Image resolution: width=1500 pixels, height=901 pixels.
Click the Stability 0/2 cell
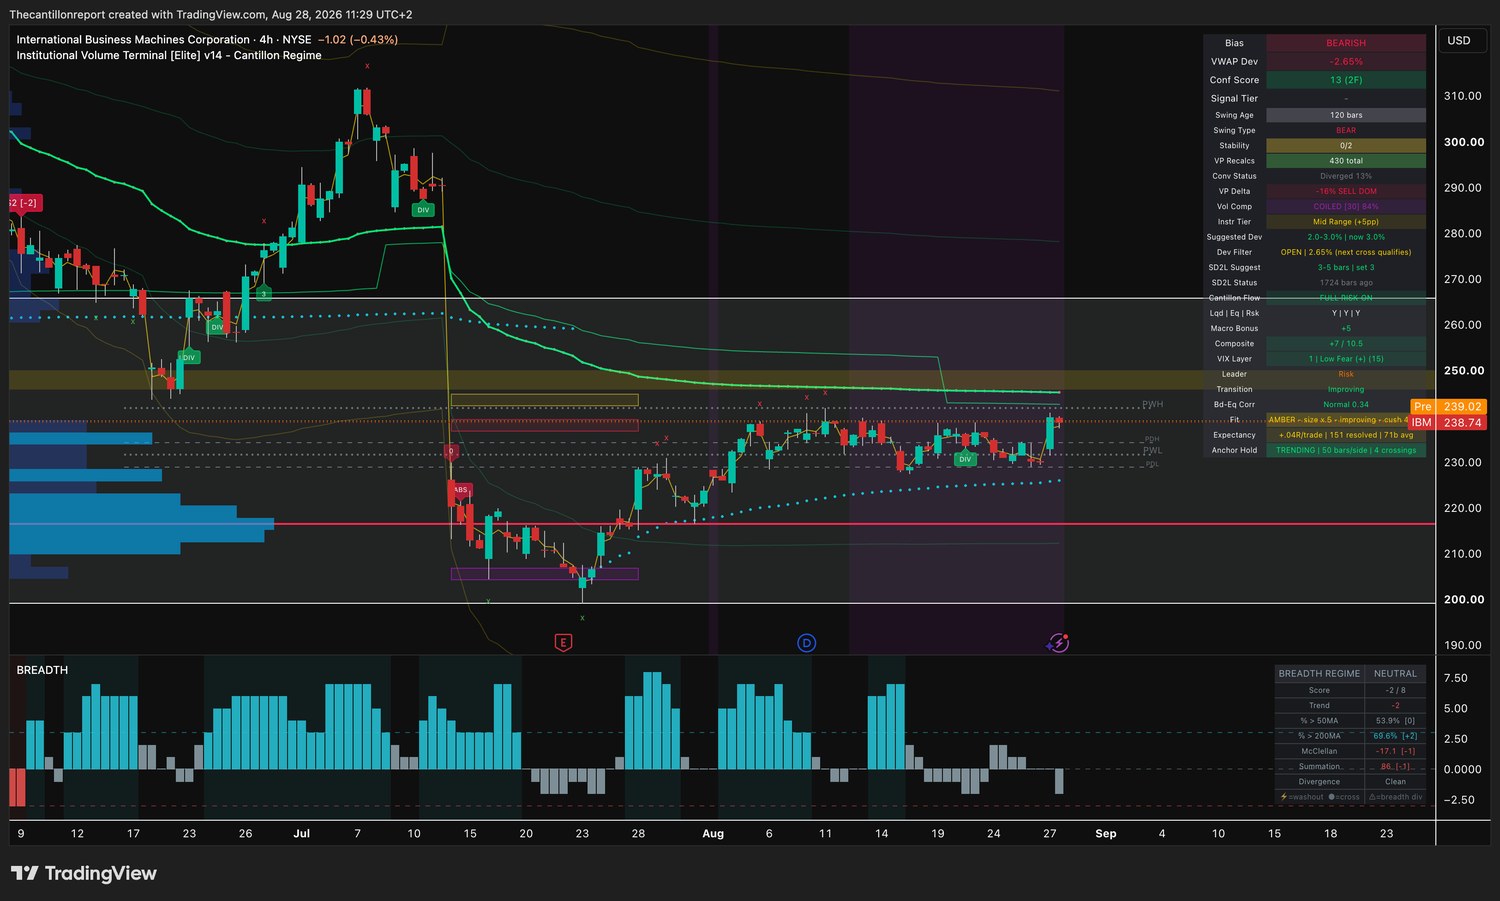point(1346,146)
